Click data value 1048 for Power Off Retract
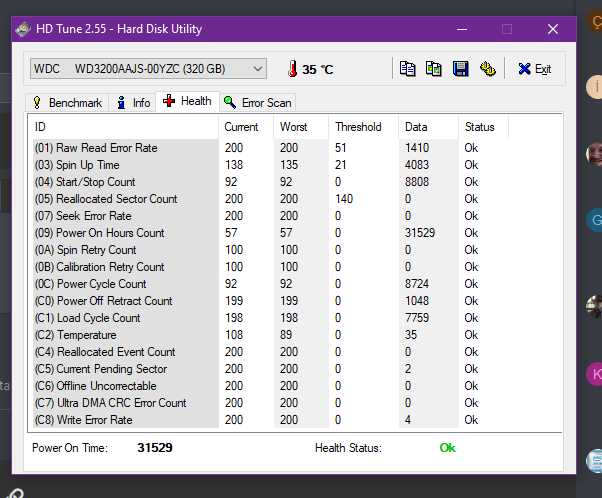This screenshot has height=498, width=602. (417, 301)
